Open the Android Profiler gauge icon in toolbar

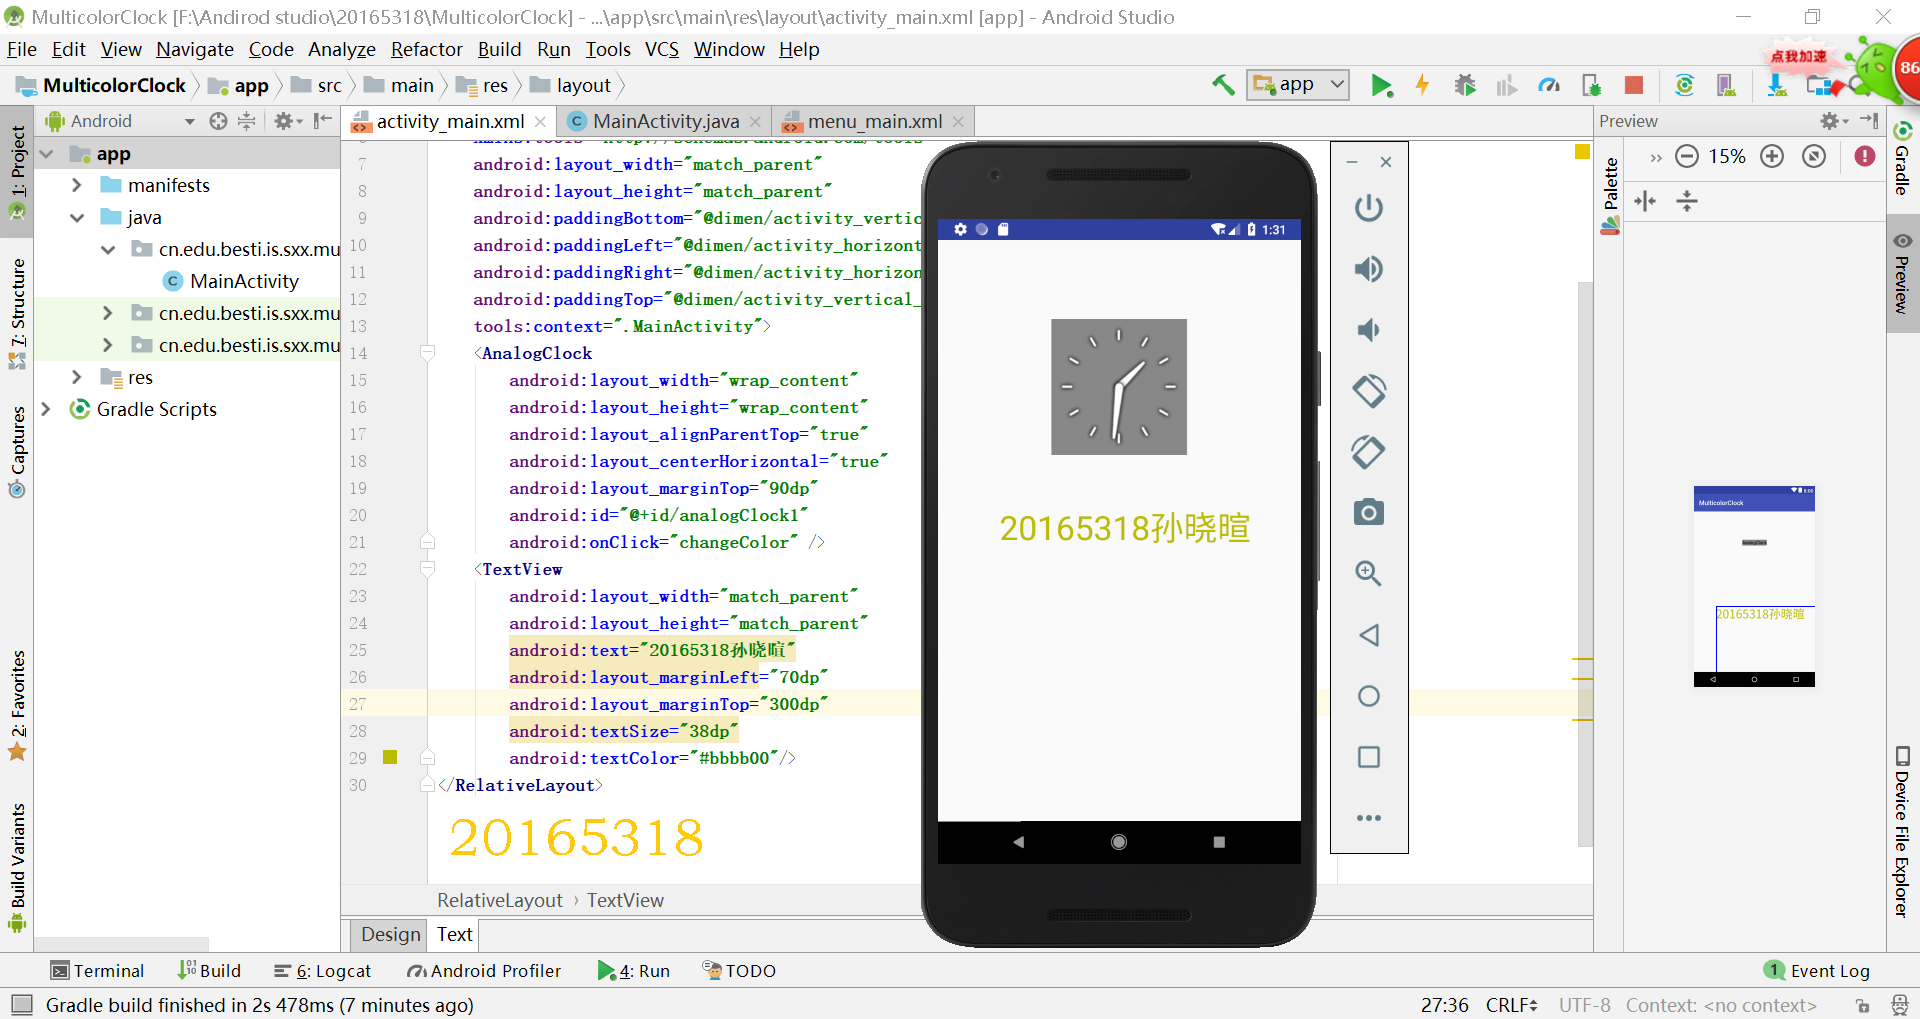[x=1549, y=86]
